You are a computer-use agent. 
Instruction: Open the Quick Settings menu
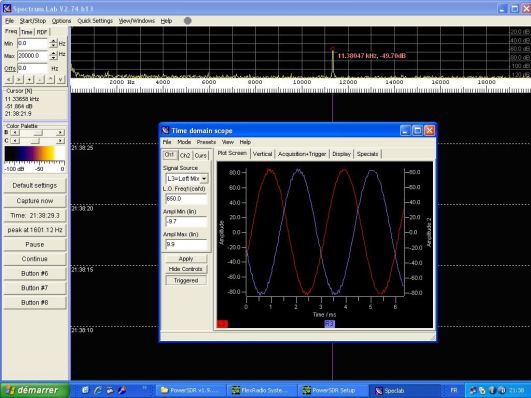[x=95, y=21]
